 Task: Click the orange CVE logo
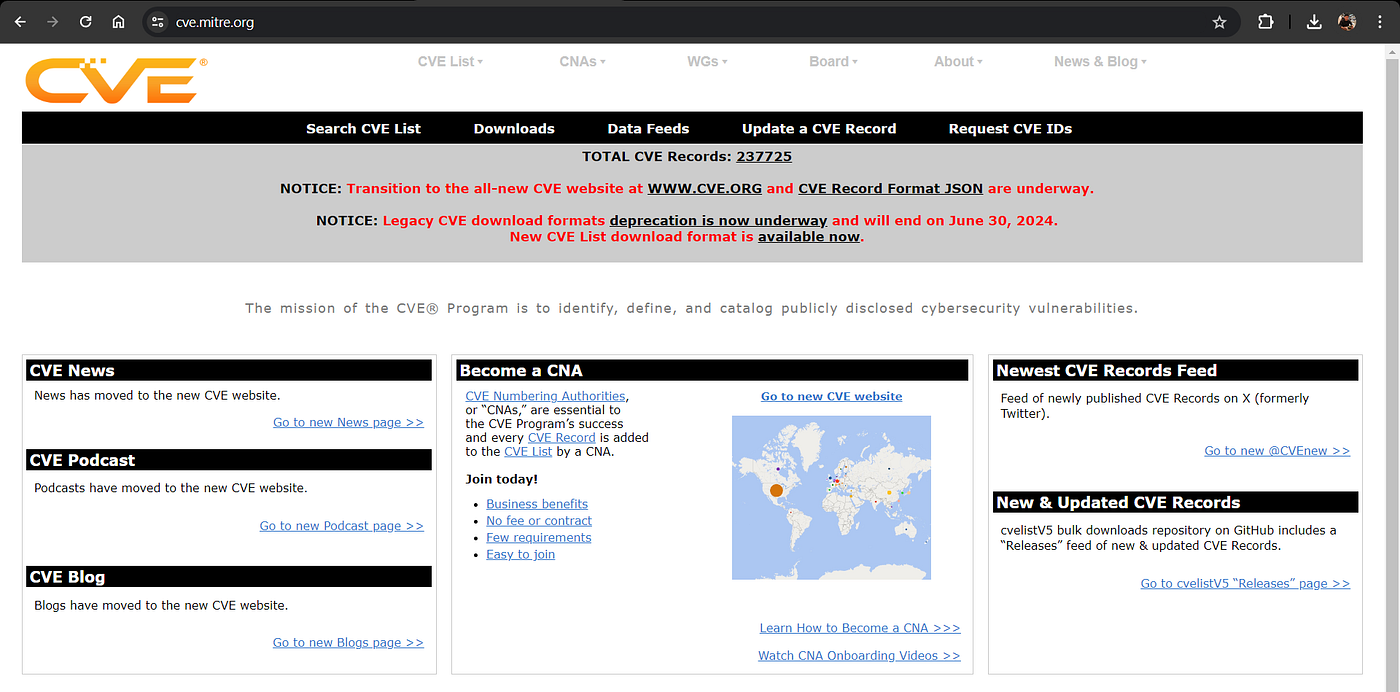(116, 79)
